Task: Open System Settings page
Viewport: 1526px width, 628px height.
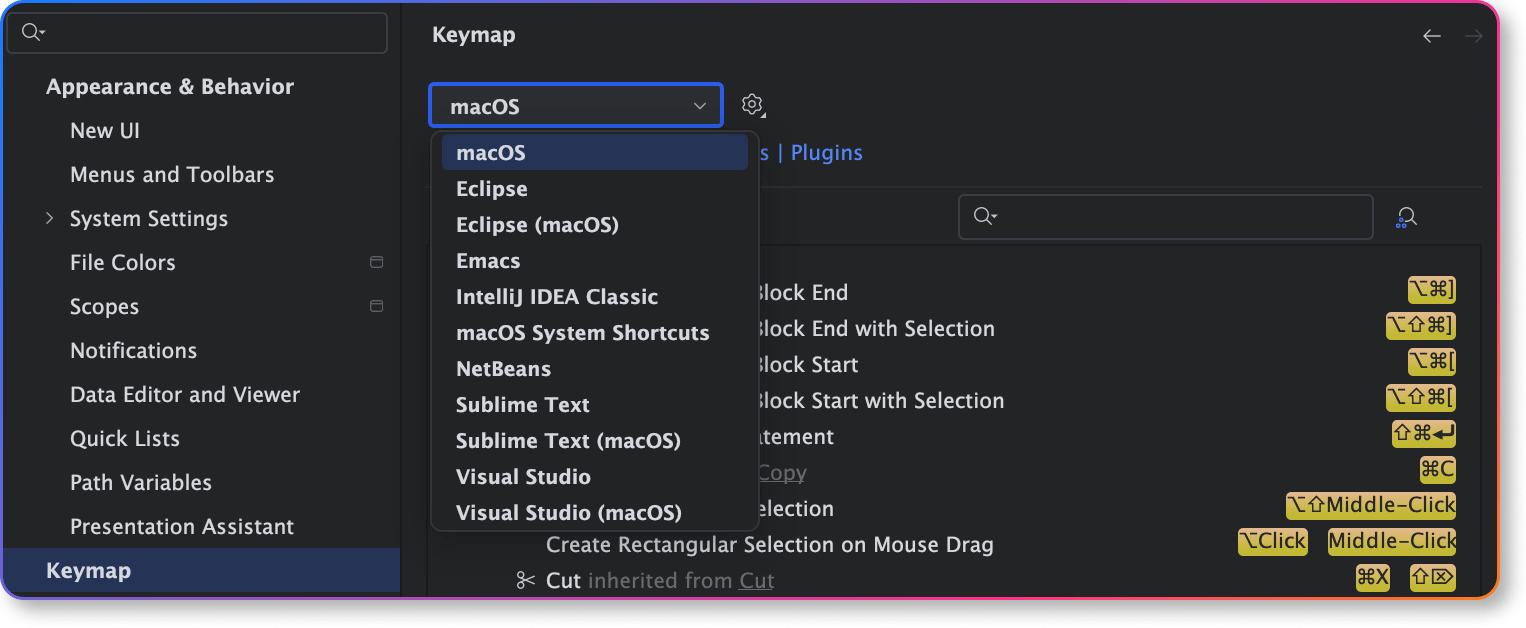Action: [149, 219]
